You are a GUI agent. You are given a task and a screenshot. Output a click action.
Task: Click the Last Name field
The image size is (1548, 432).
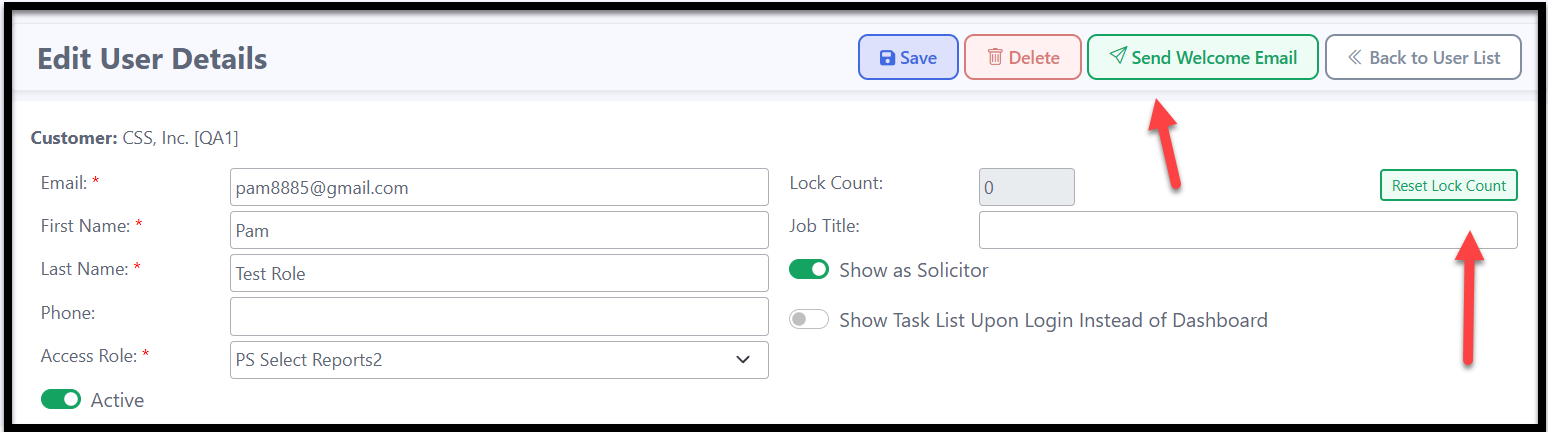point(499,273)
